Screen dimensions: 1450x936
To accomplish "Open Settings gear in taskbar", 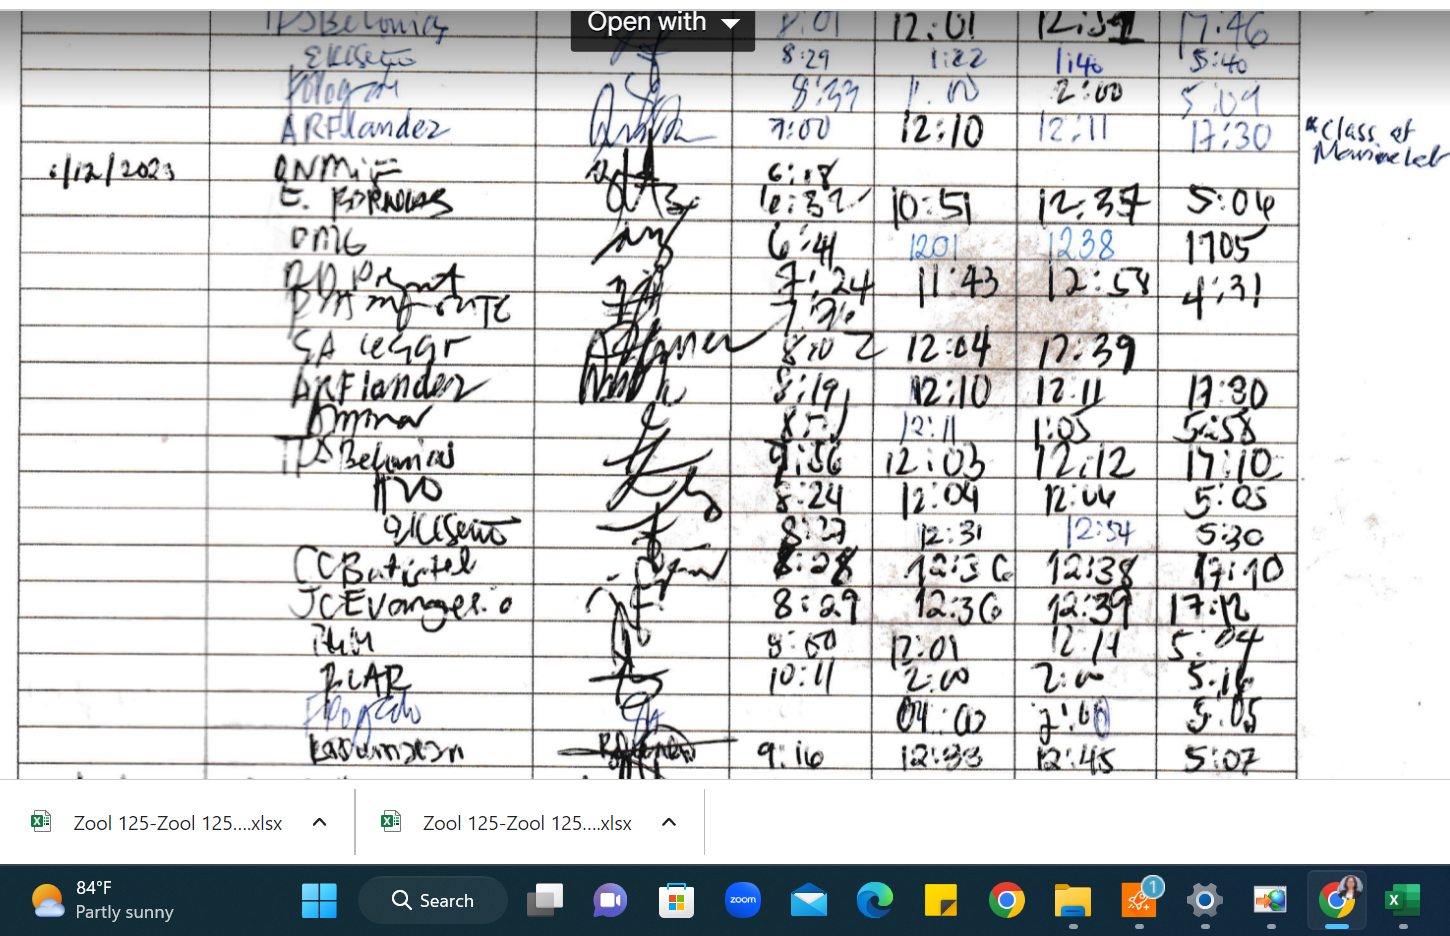I will coord(1205,901).
